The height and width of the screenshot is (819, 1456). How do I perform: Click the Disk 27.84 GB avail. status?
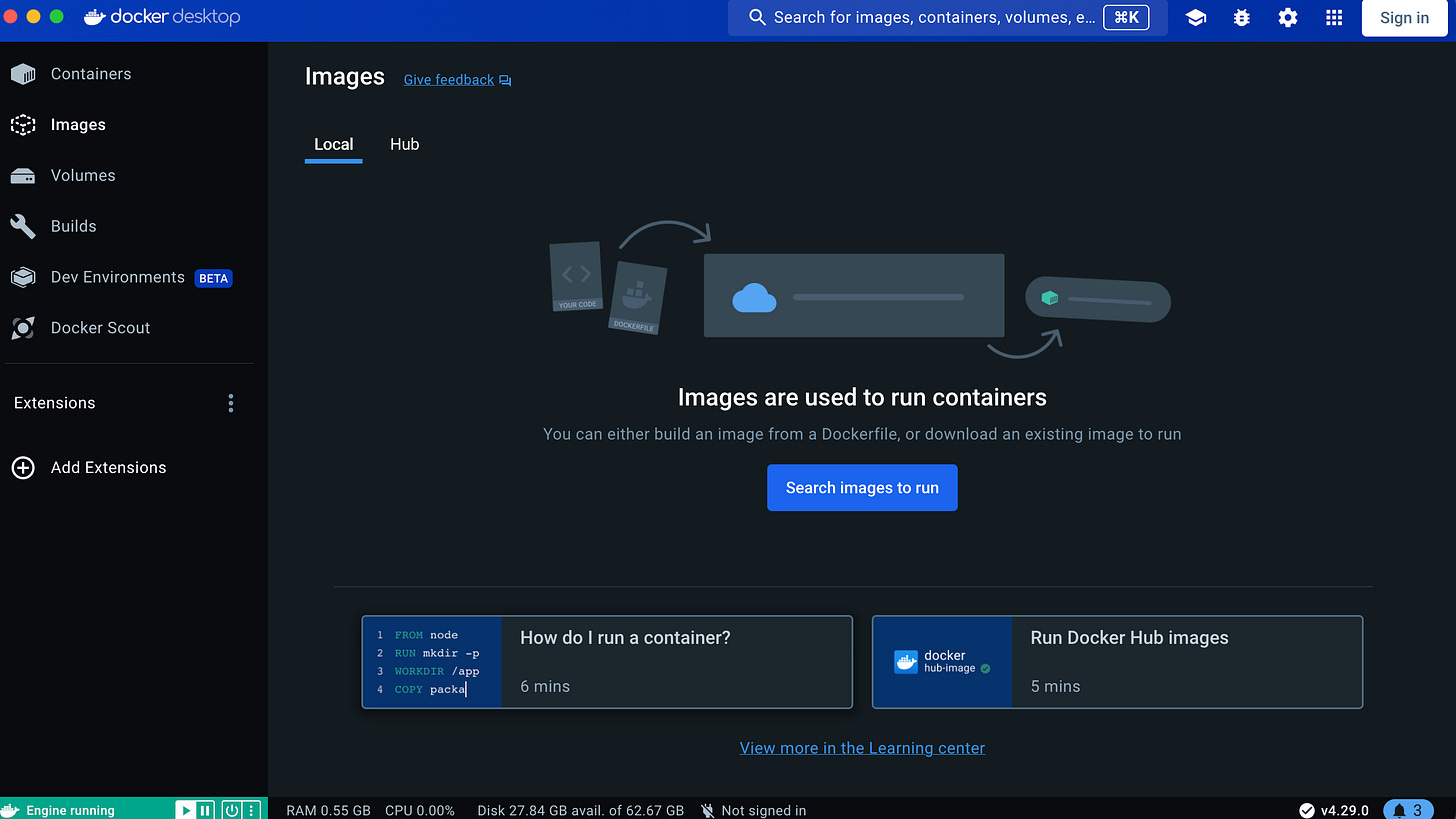(x=581, y=810)
